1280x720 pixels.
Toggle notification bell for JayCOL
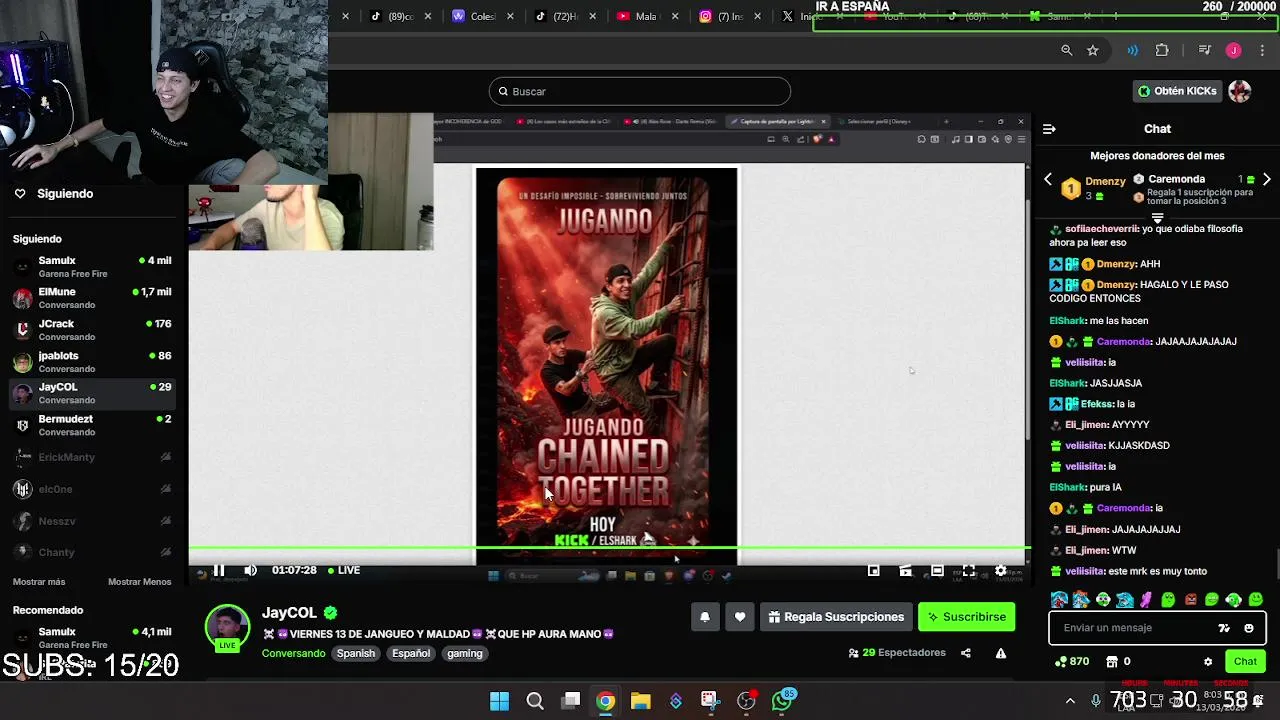(x=704, y=617)
